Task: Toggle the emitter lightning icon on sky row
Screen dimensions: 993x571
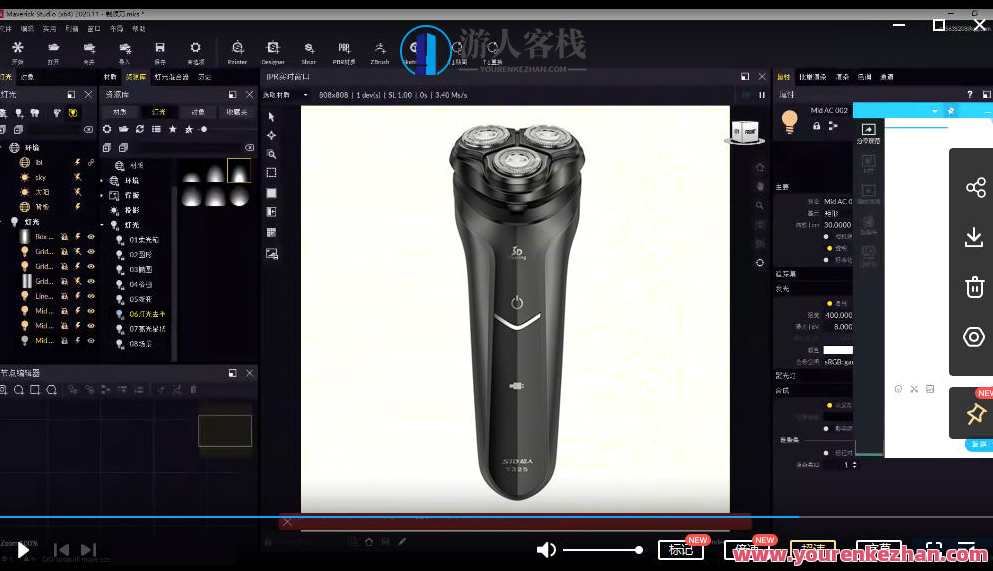Action: tap(78, 178)
